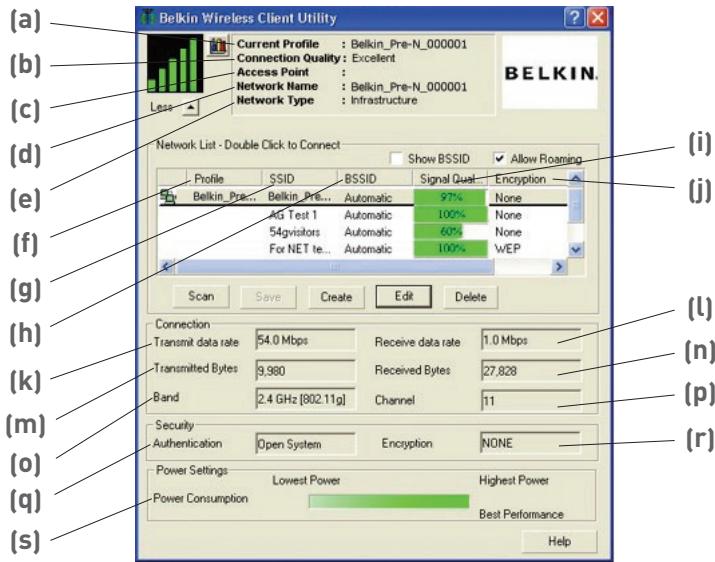Screen dimensions: 715x562
Task: Click the 97% signal quality bar
Action: 451,197
